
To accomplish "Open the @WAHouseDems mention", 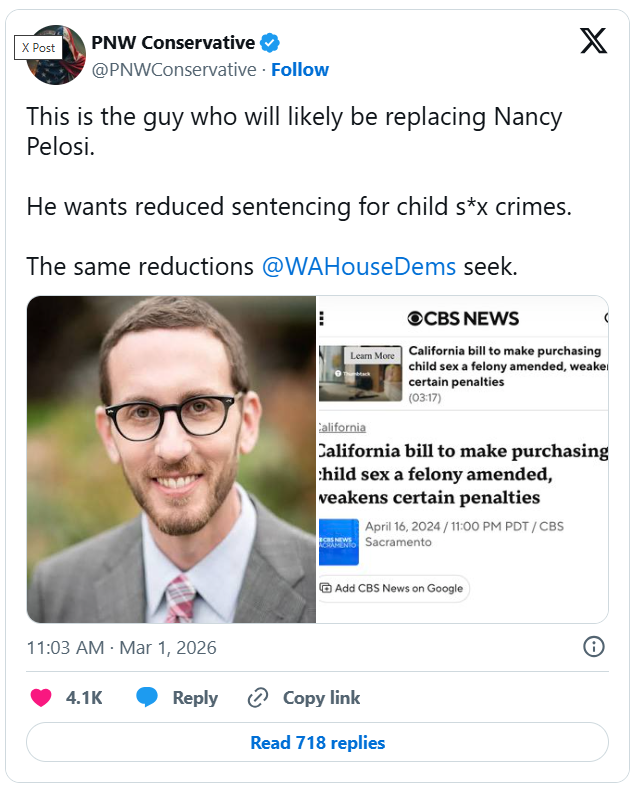I will pyautogui.click(x=358, y=267).
